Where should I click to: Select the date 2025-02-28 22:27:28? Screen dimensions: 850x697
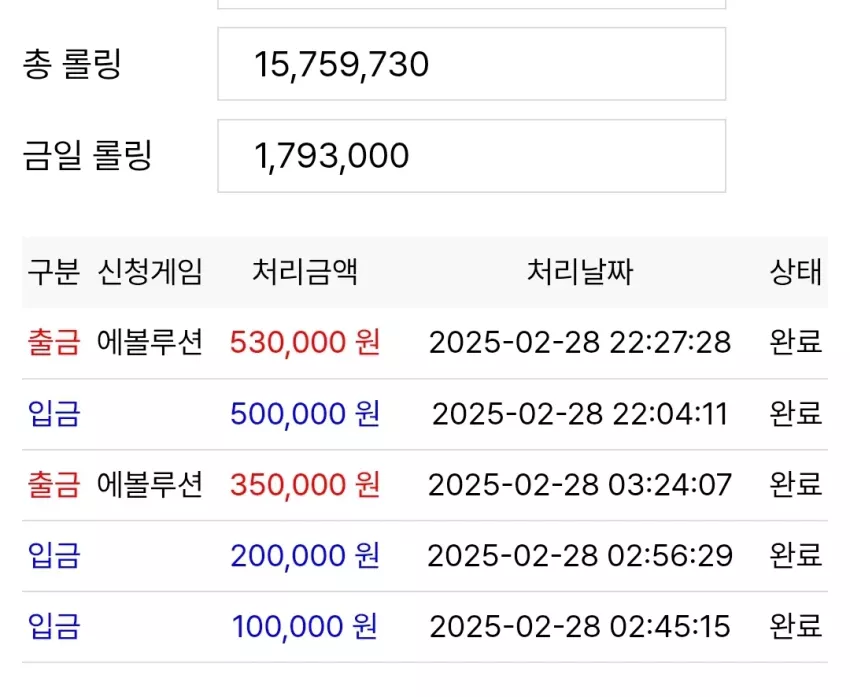click(580, 343)
